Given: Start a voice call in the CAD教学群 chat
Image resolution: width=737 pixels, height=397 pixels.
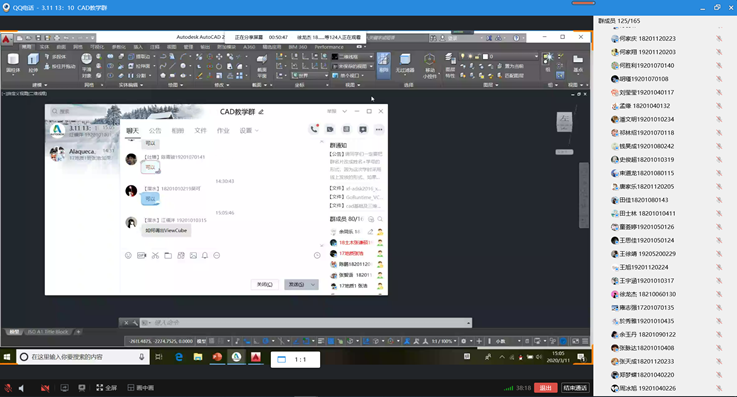Looking at the screenshot, I should pyautogui.click(x=314, y=129).
